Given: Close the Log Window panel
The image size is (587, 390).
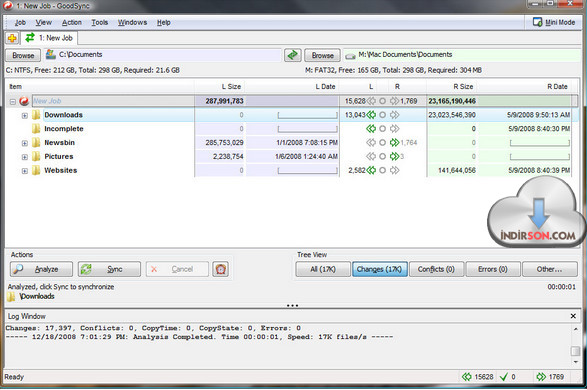Looking at the screenshot, I should (573, 316).
